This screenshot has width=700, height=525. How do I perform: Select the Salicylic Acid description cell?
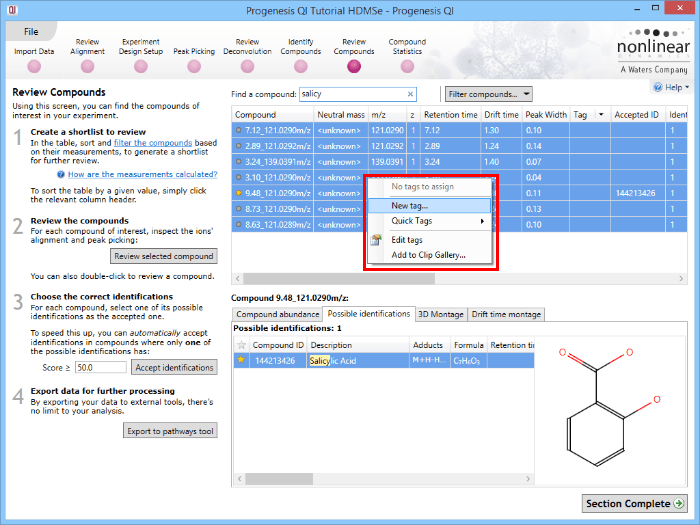358,360
